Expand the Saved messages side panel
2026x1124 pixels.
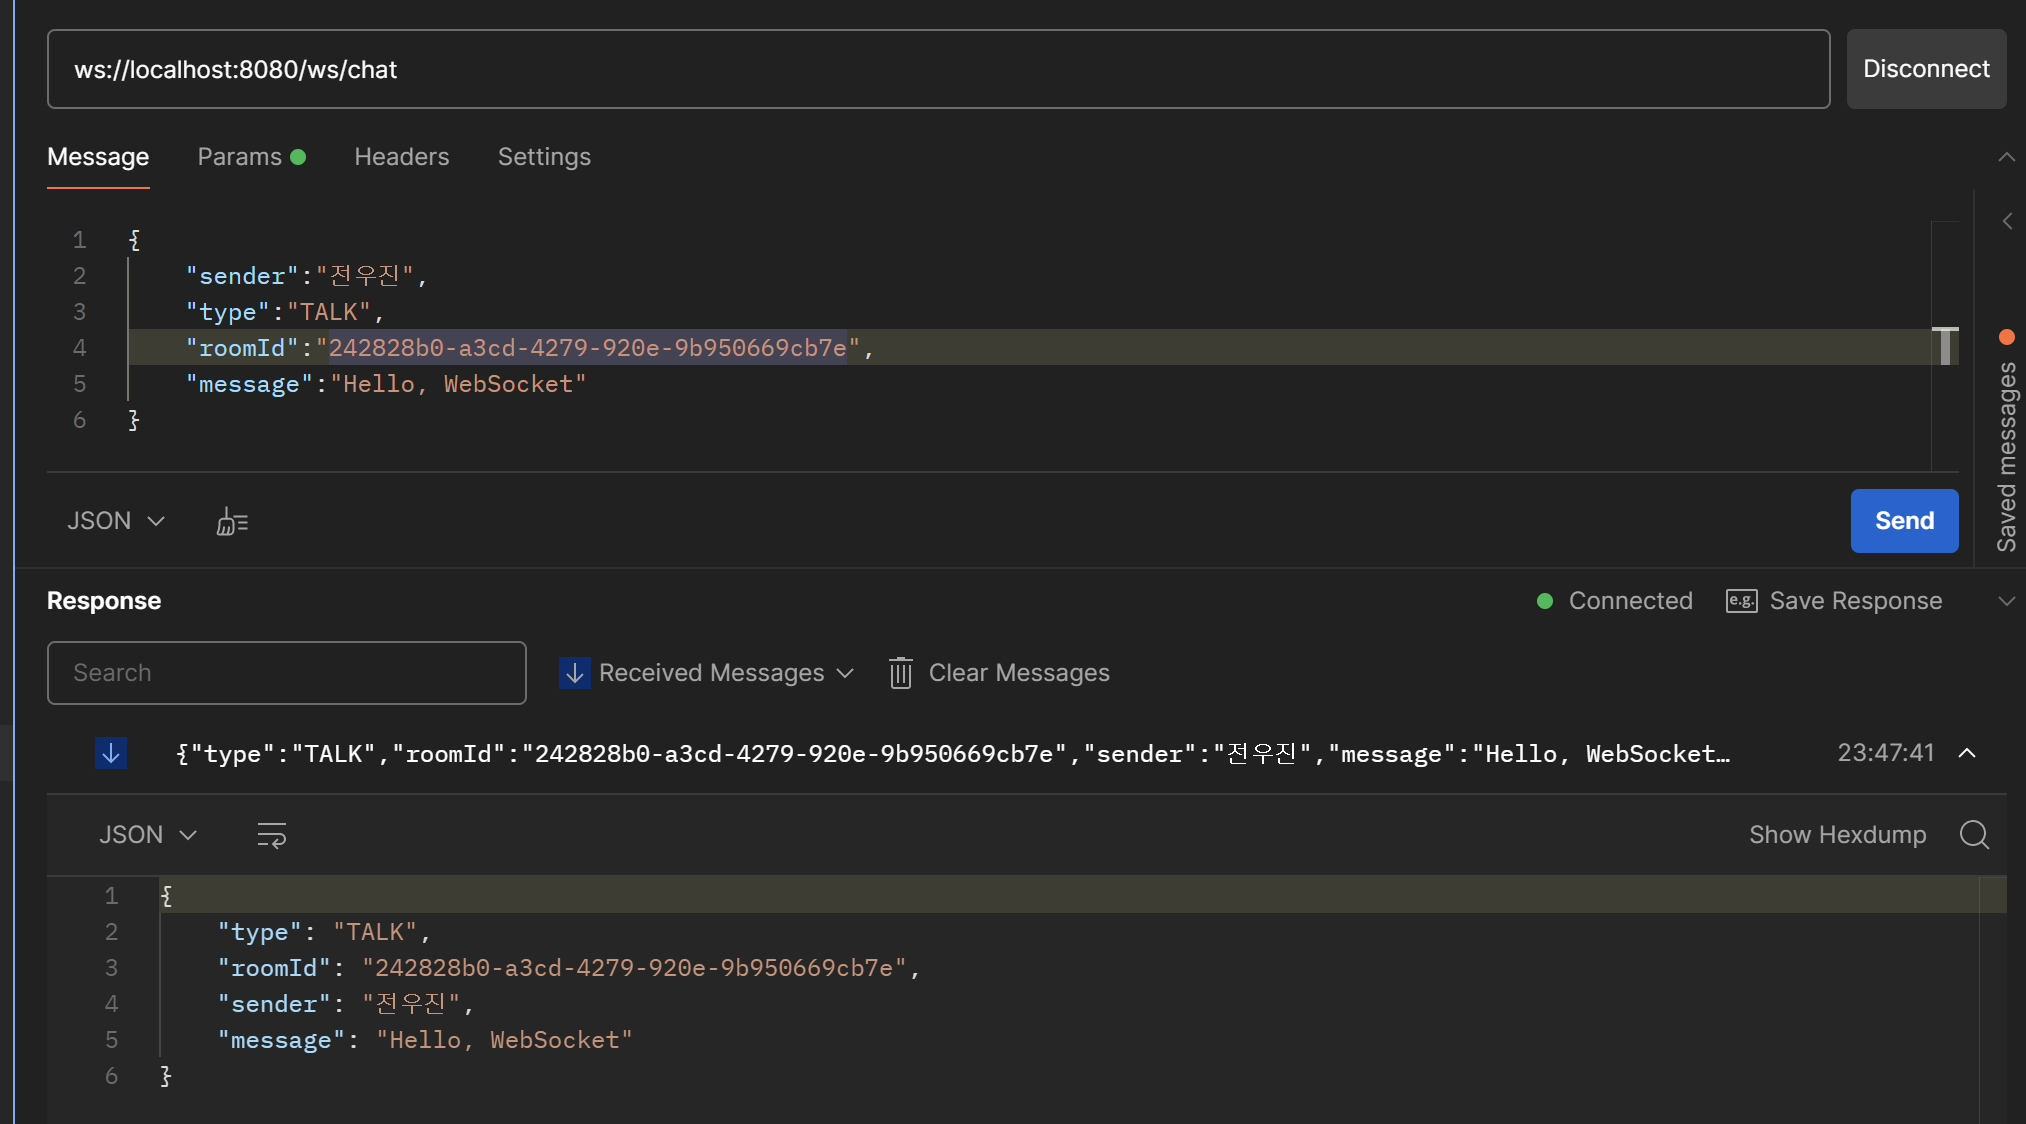pyautogui.click(x=2006, y=221)
